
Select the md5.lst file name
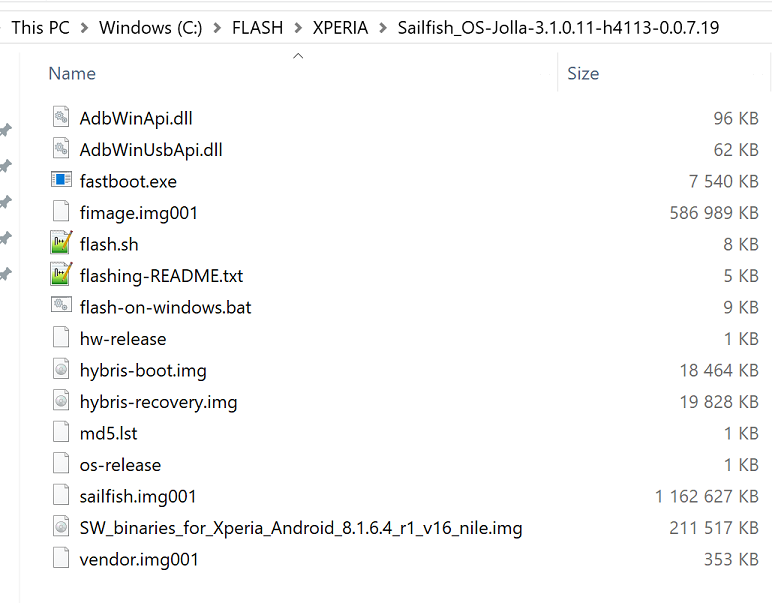108,433
